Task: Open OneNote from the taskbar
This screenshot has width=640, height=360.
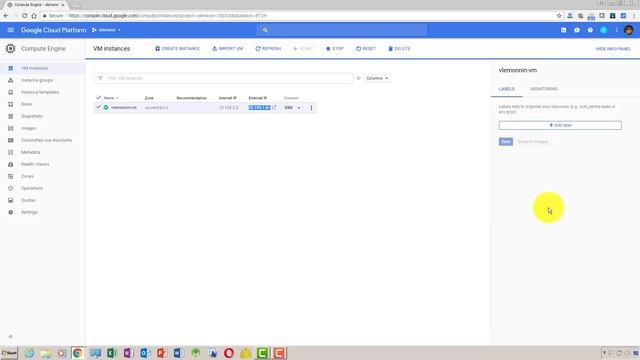Action: coord(128,353)
